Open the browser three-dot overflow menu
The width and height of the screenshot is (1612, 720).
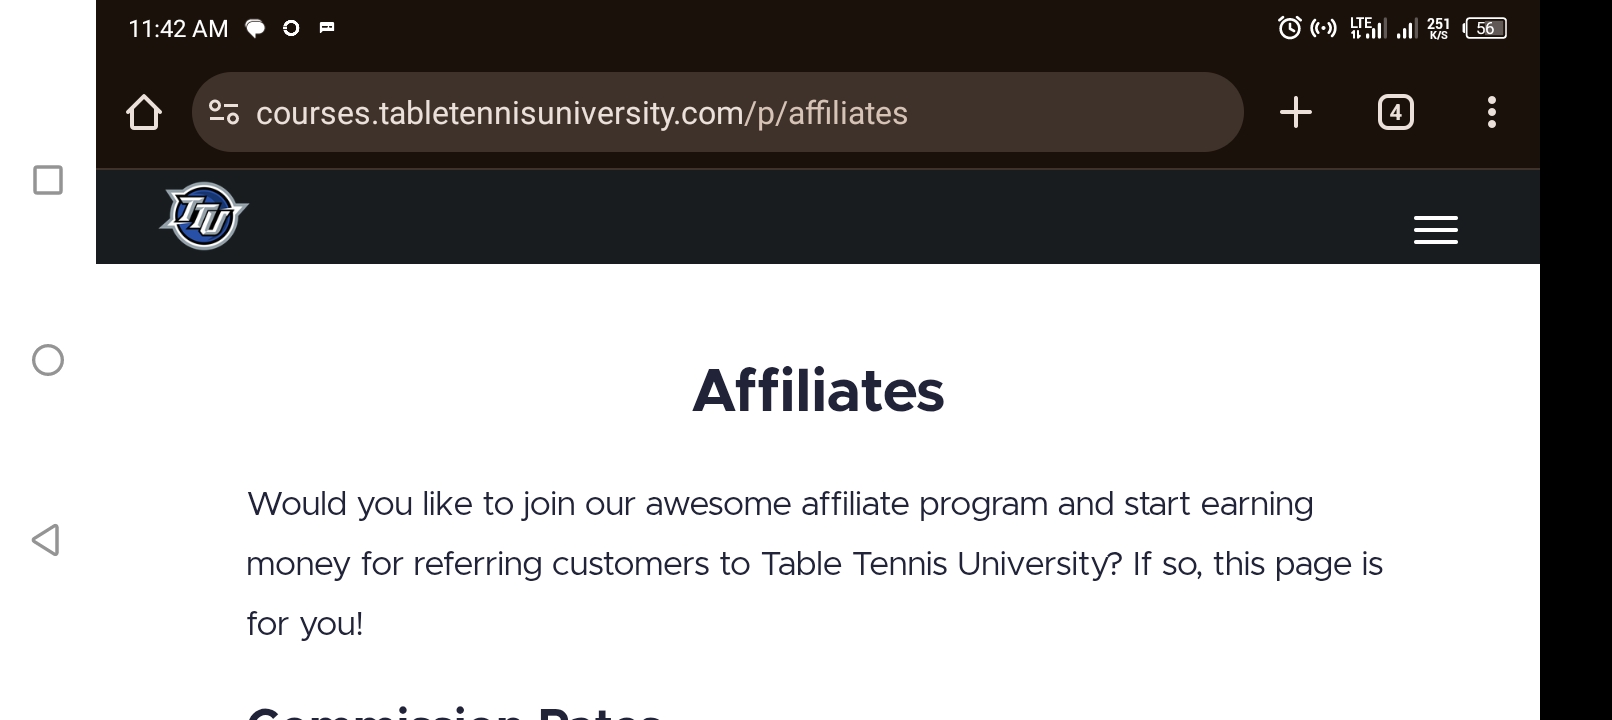(x=1491, y=112)
